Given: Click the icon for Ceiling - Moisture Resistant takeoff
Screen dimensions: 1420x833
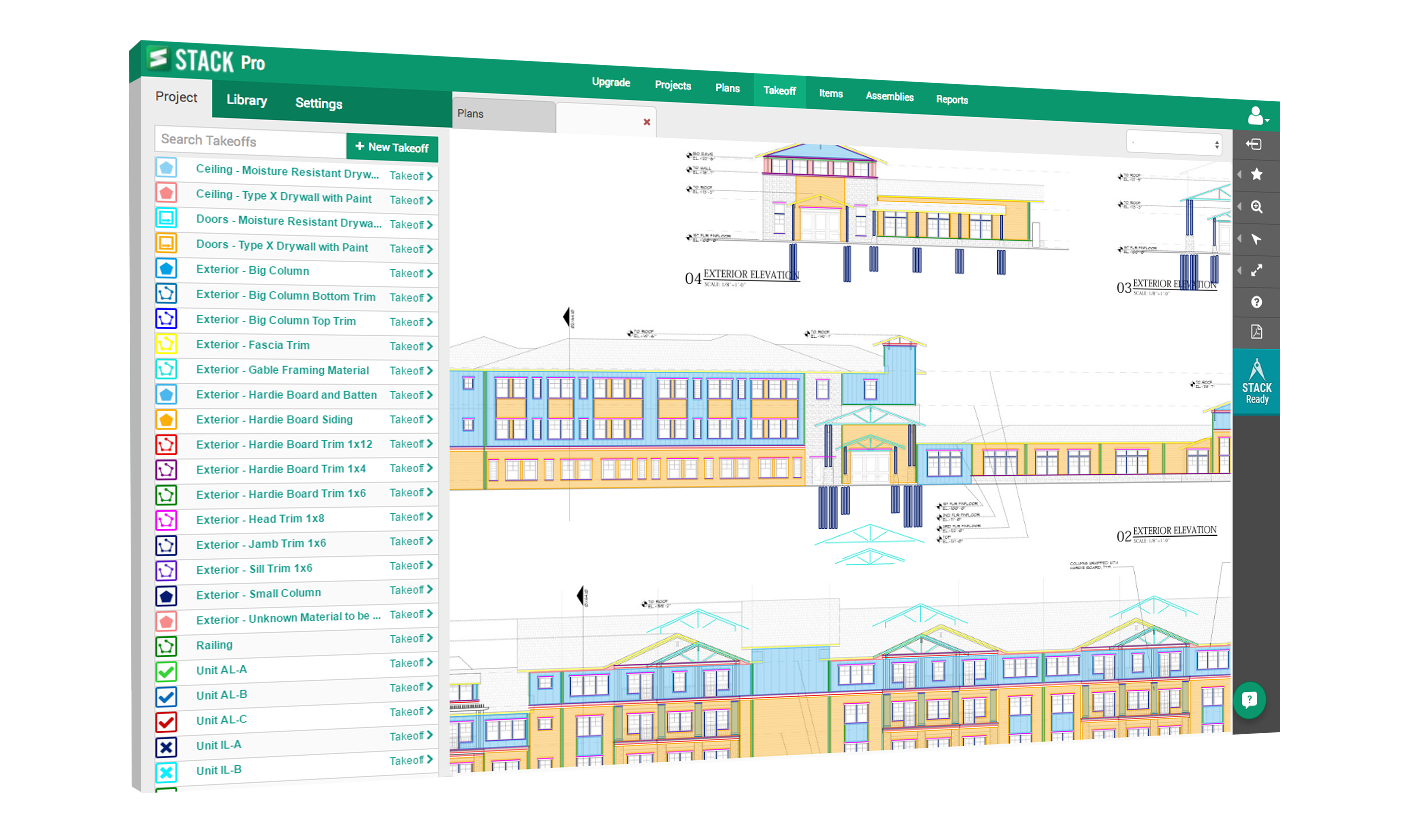Looking at the screenshot, I should [166, 167].
